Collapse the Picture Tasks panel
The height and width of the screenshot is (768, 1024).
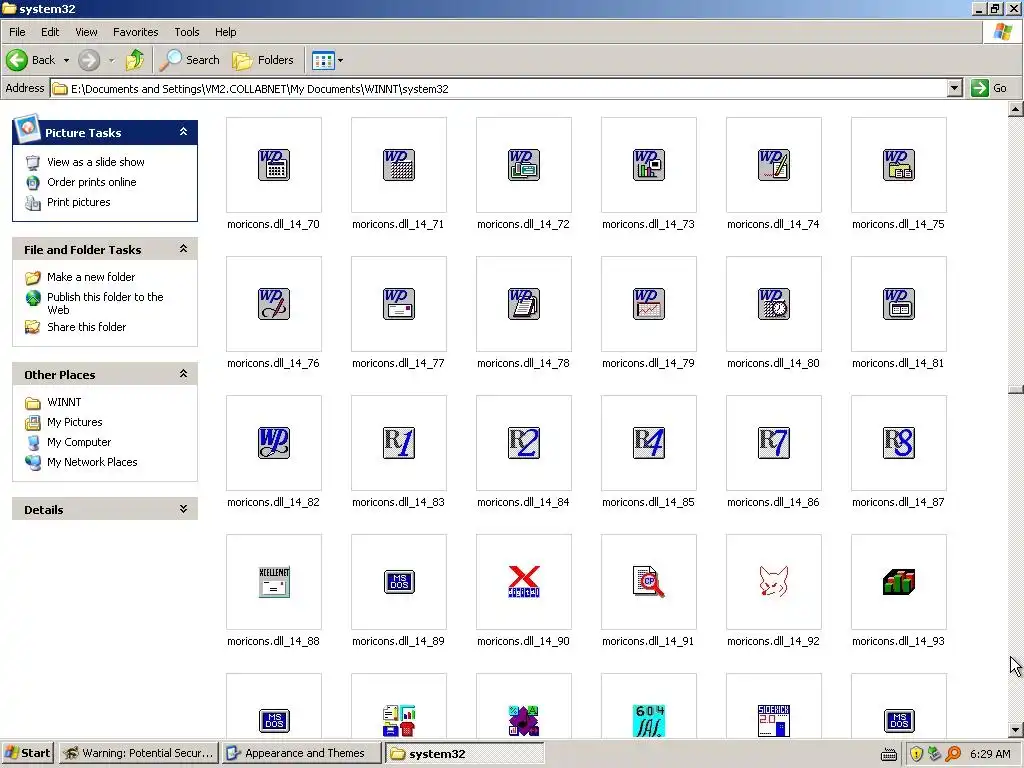[x=184, y=132]
